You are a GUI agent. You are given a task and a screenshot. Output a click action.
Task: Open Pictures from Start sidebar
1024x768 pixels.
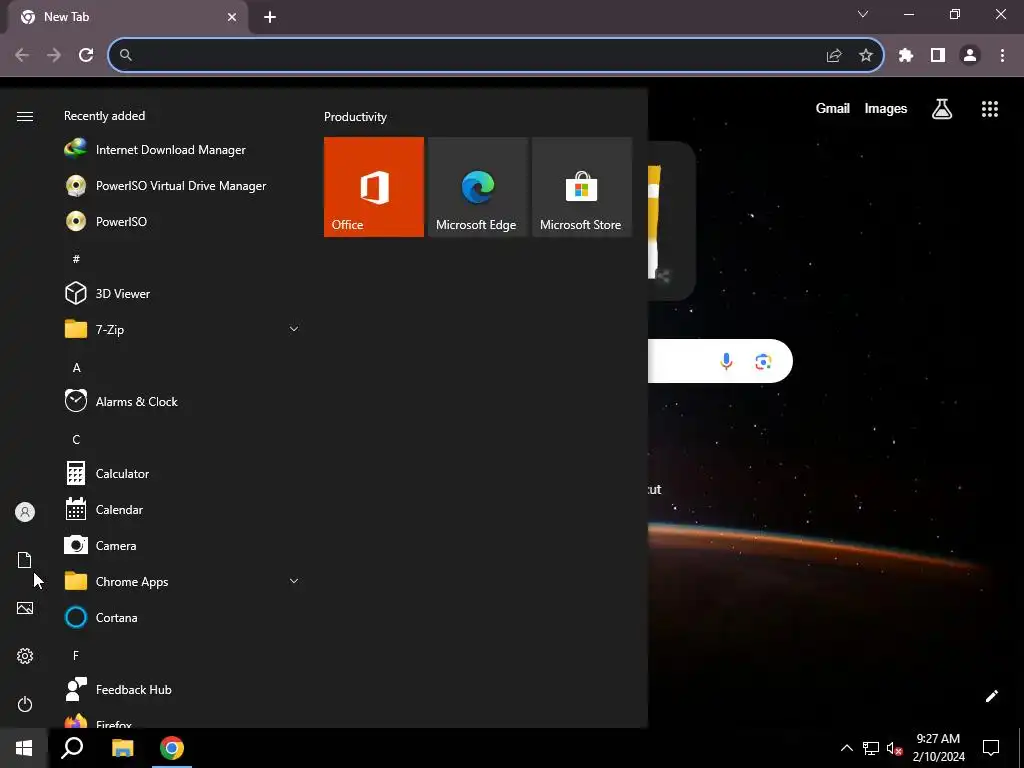(x=25, y=608)
